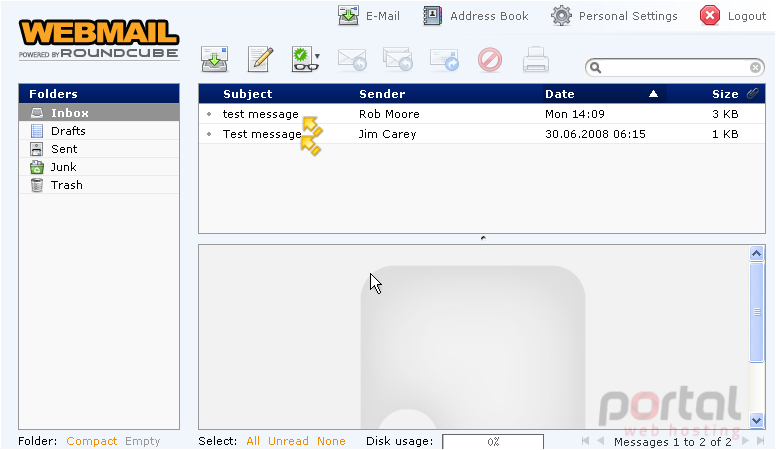Click the attachment paperclip column icon
Screen dimensions: 776x450
[x=753, y=93]
